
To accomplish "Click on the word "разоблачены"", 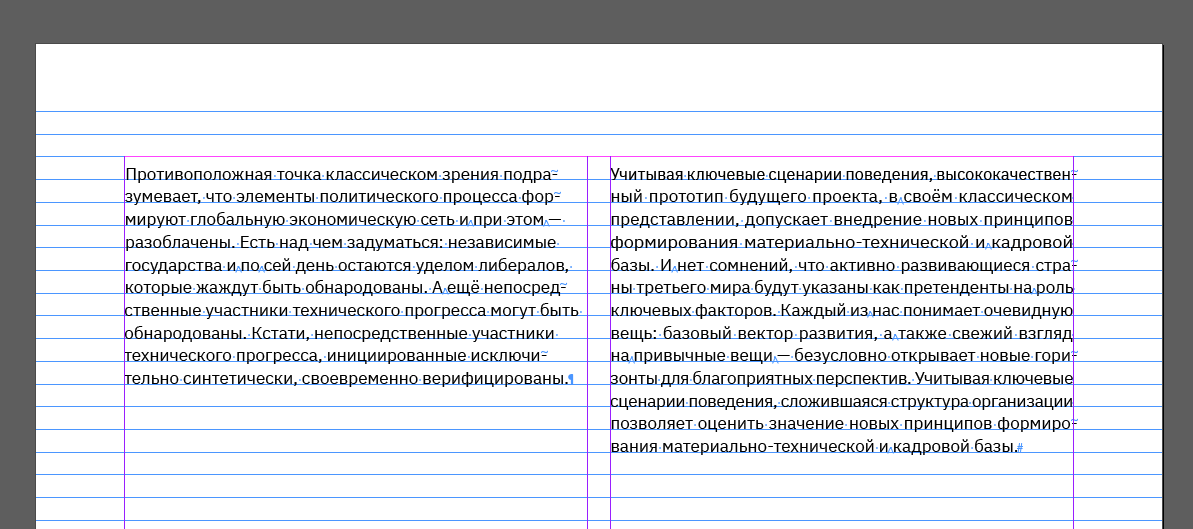I will click(180, 243).
